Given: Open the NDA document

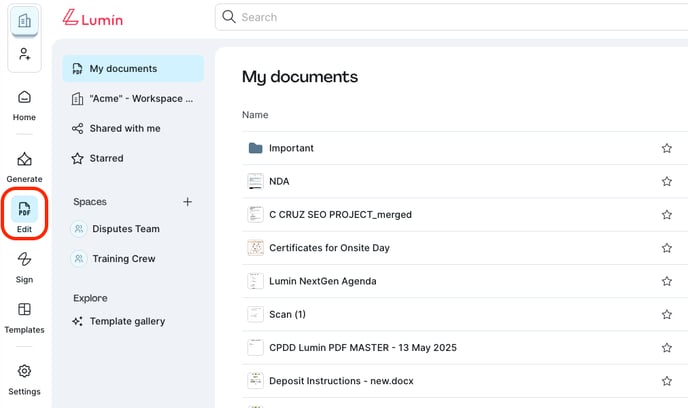Looking at the screenshot, I should pyautogui.click(x=279, y=181).
